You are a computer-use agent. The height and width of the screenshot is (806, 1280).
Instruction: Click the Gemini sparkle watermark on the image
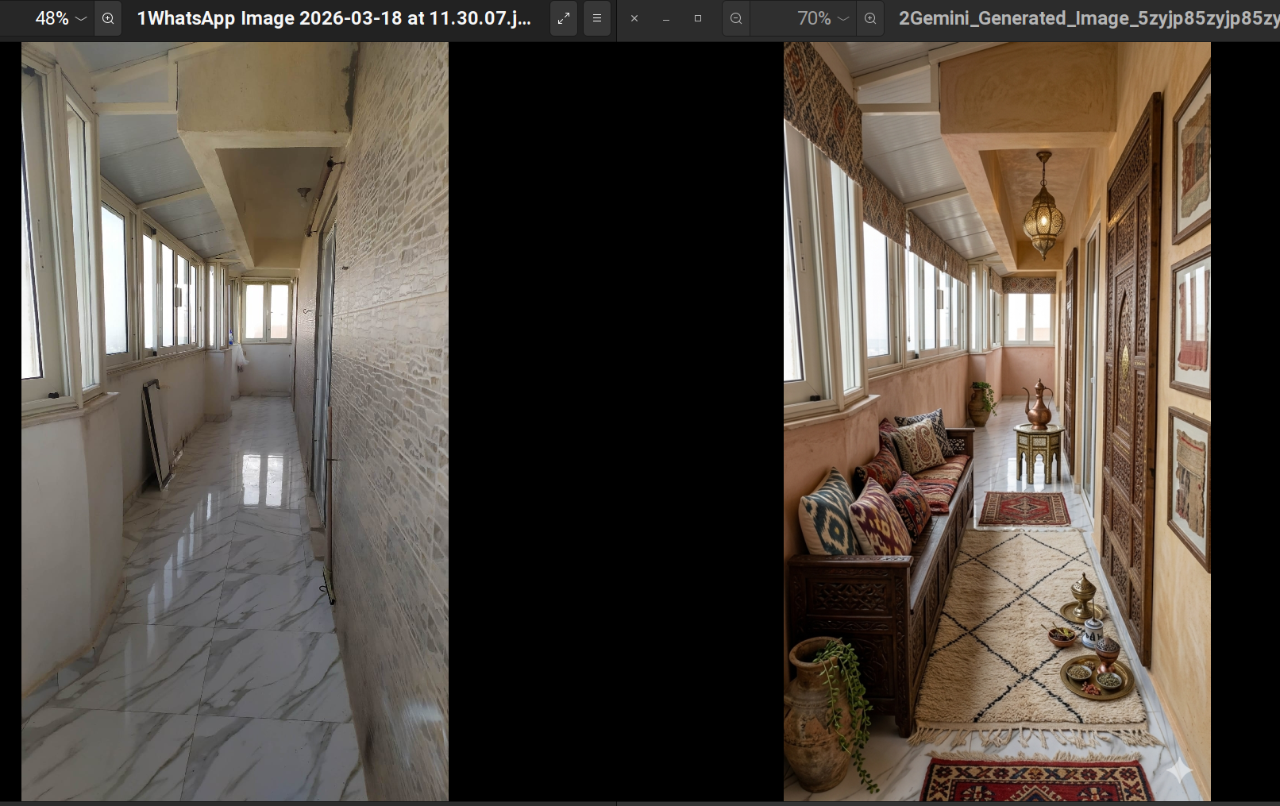[x=1179, y=772]
